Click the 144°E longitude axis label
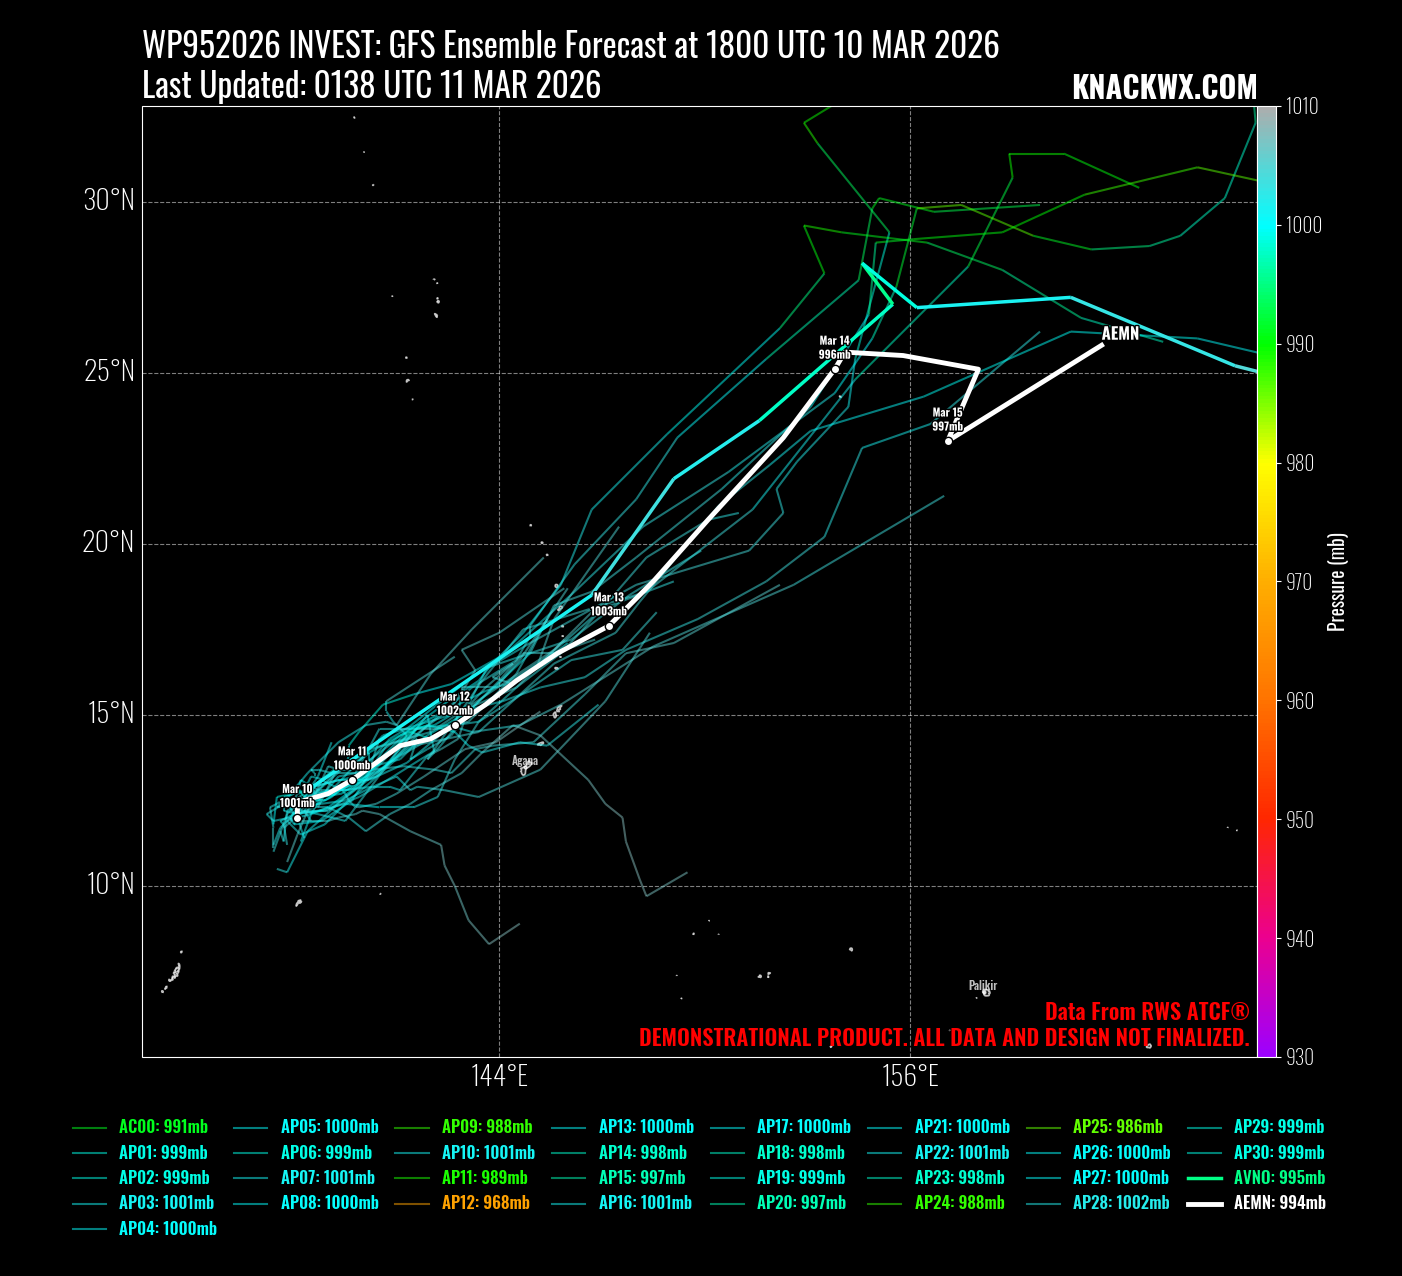 click(x=499, y=1076)
